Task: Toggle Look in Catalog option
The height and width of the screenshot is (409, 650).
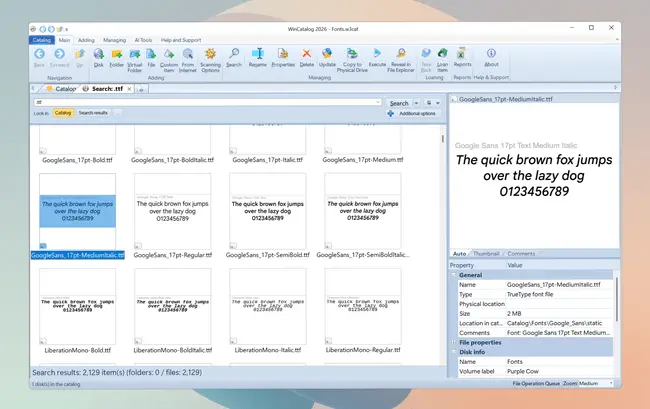Action: coord(63,113)
